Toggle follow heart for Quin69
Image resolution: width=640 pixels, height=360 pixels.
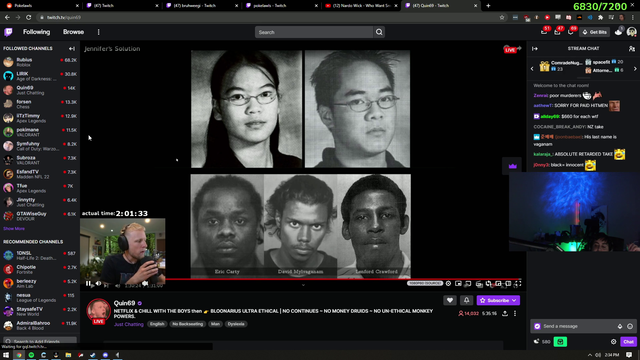[x=450, y=300]
